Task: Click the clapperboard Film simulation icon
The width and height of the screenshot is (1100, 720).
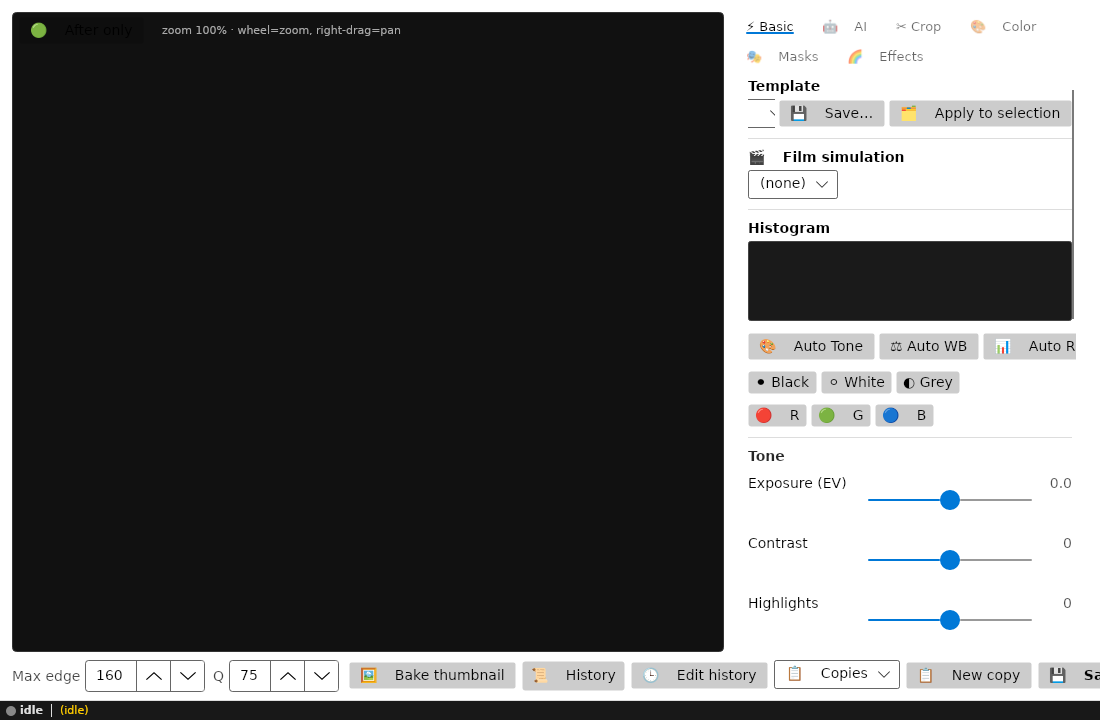Action: [x=757, y=157]
